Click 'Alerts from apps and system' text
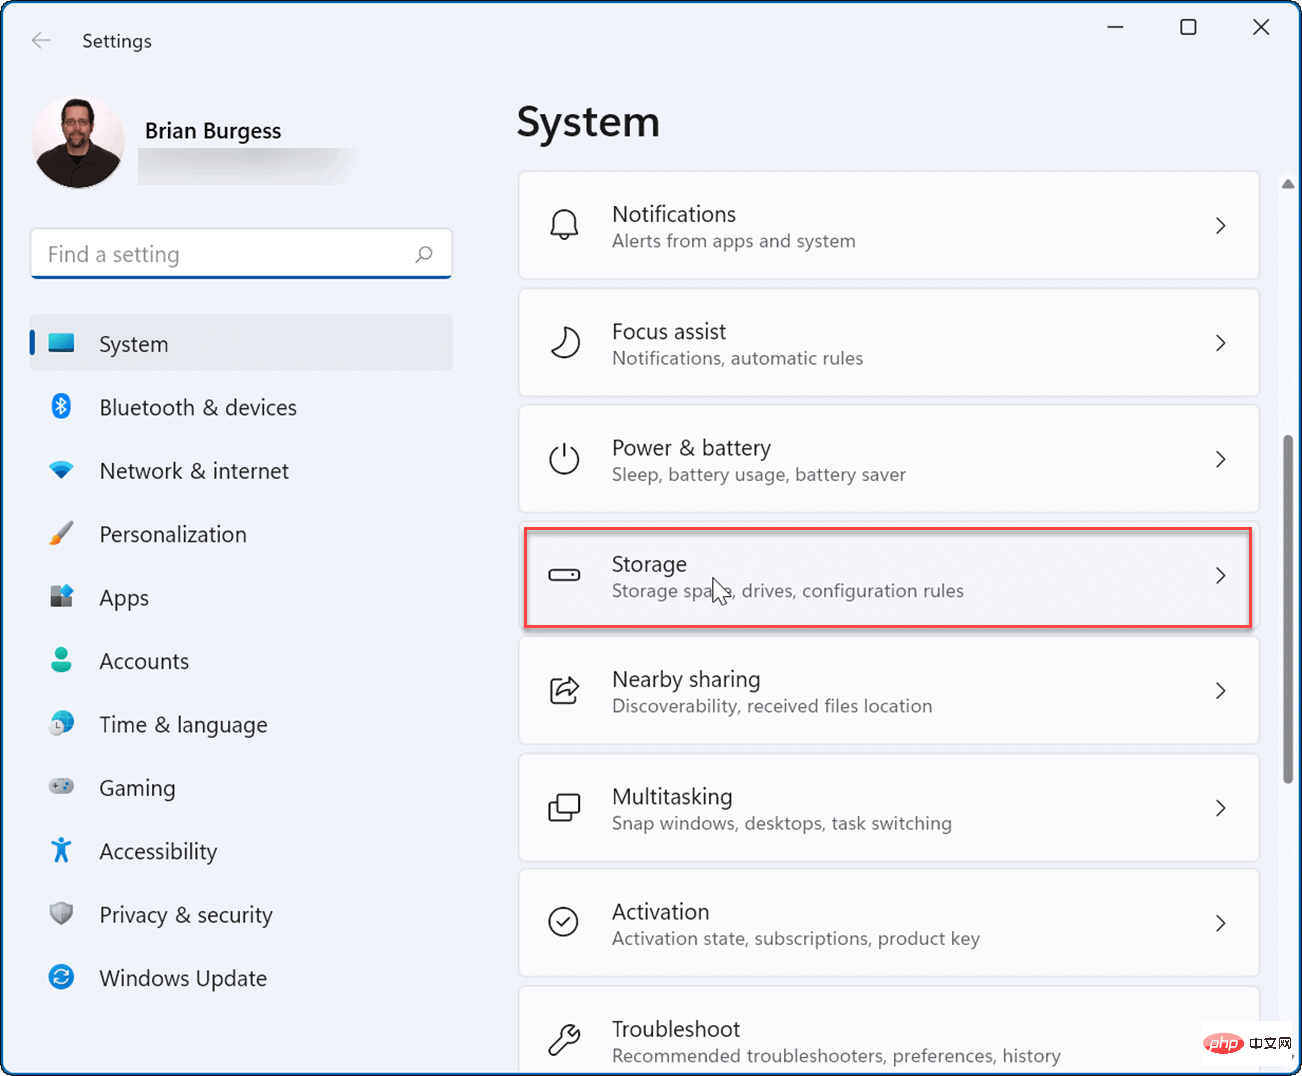This screenshot has width=1302, height=1076. coord(734,241)
